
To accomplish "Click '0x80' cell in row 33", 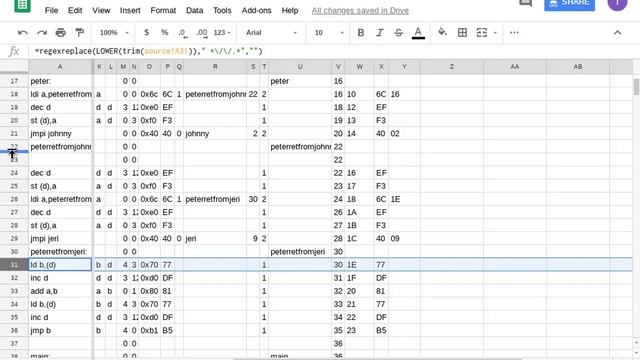I will pyautogui.click(x=149, y=291).
